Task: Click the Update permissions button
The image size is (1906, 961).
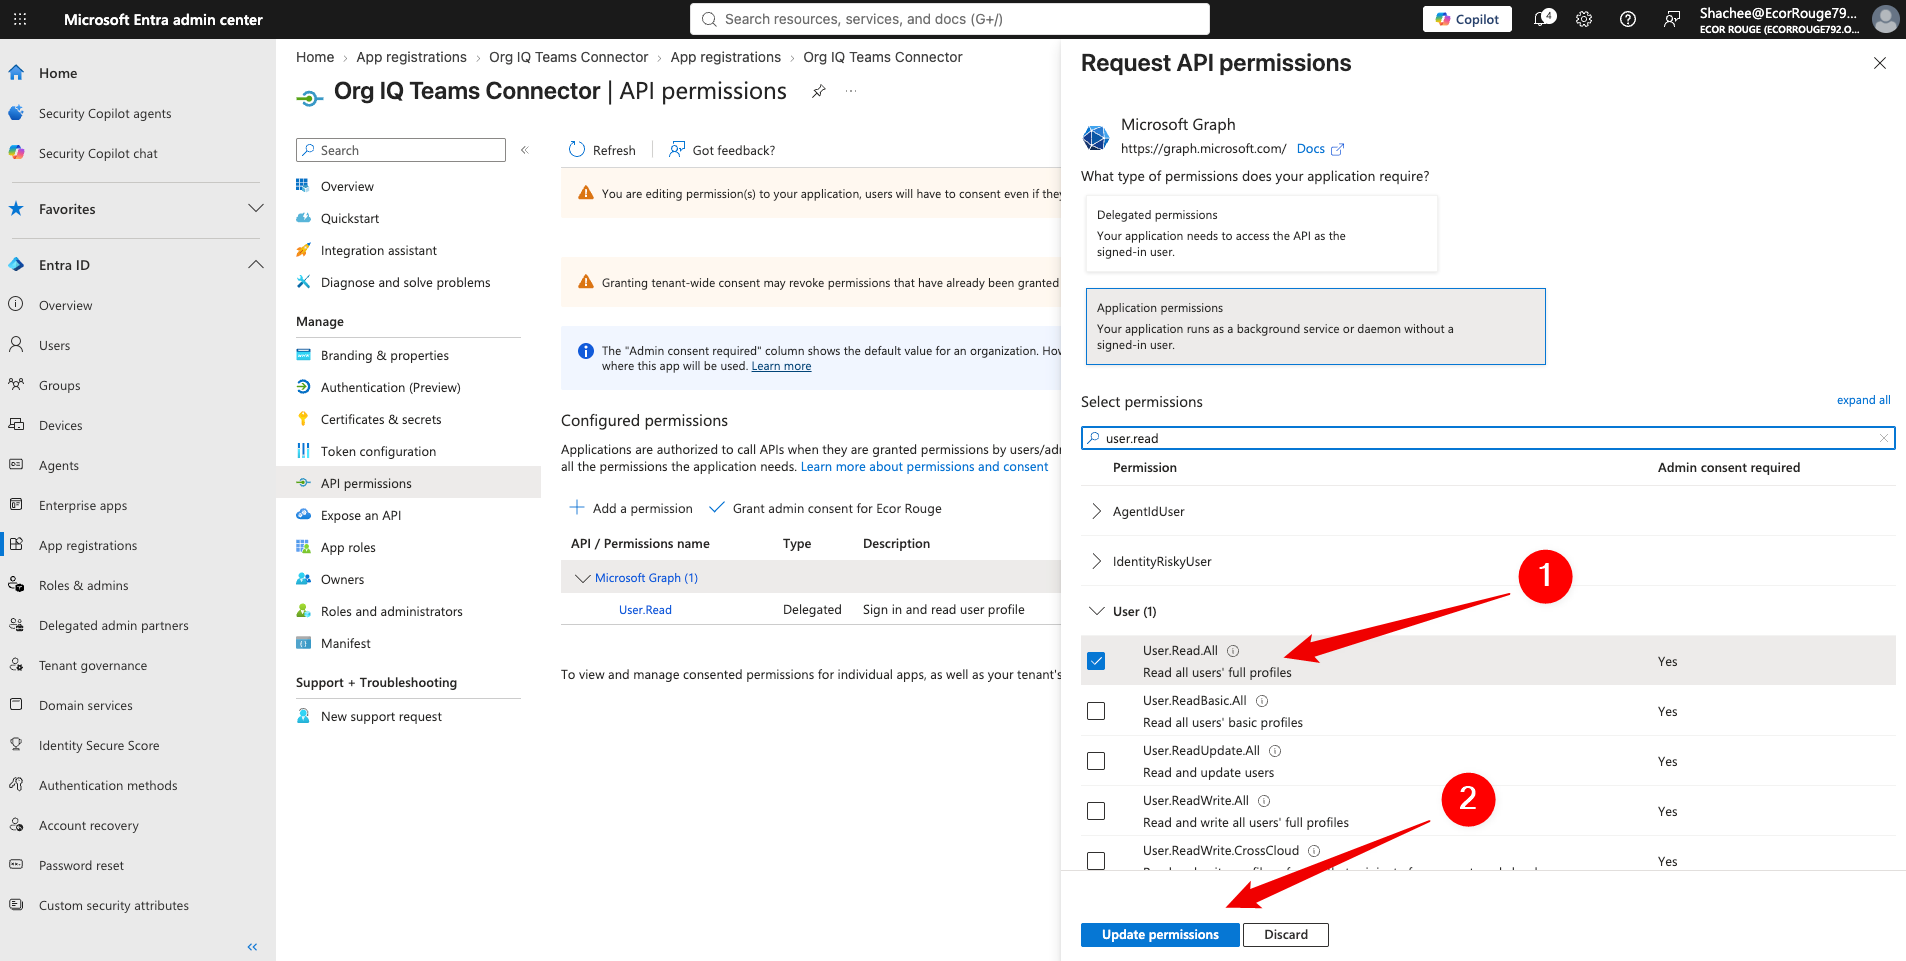Action: coord(1160,934)
